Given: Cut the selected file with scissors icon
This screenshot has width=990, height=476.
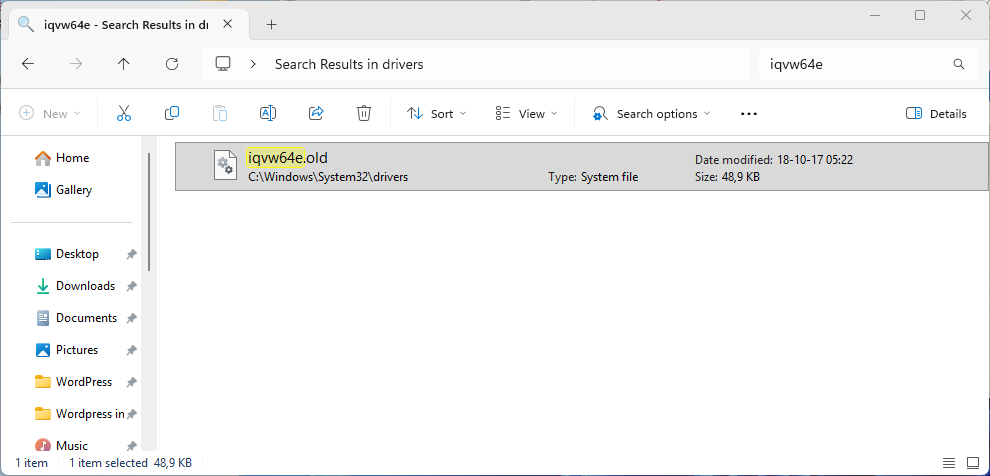Looking at the screenshot, I should tap(124, 114).
